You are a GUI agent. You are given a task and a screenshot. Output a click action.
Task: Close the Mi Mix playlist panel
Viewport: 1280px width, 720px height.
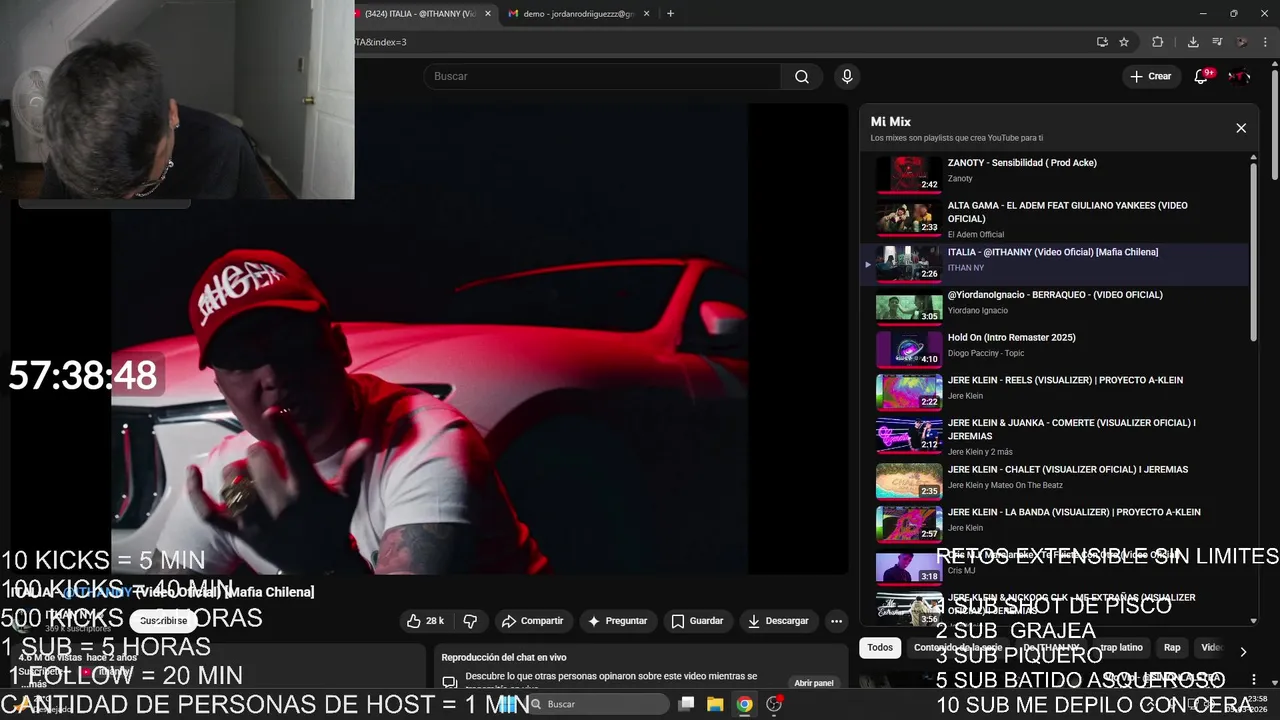(x=1241, y=128)
